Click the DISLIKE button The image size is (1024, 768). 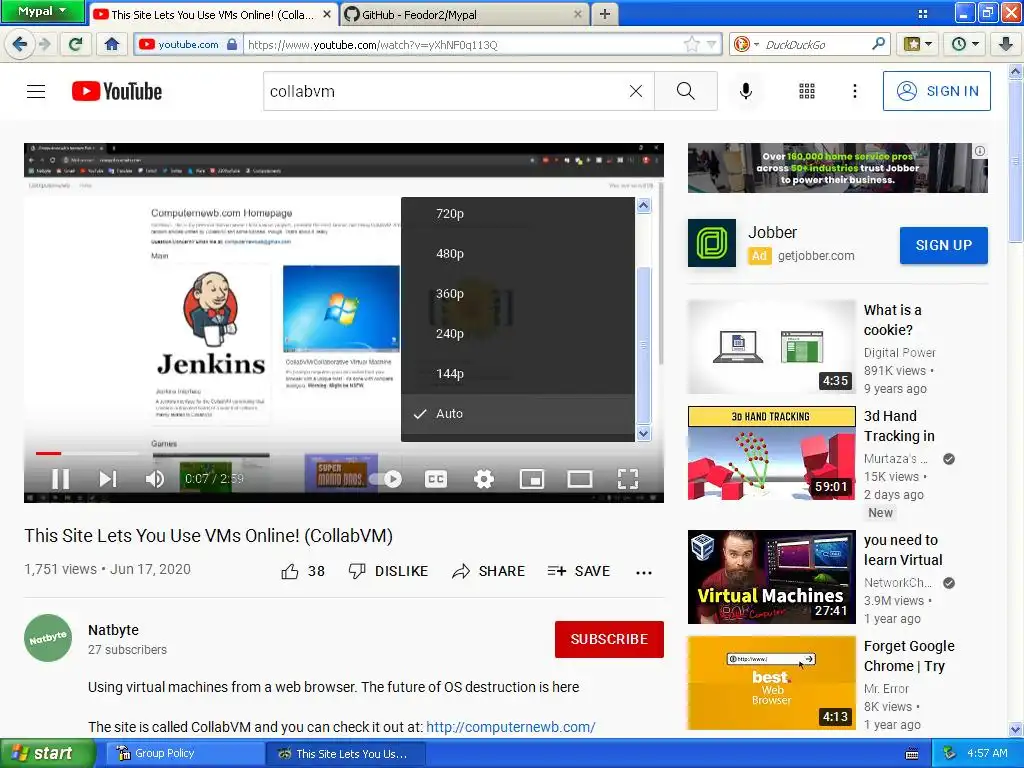(x=388, y=571)
